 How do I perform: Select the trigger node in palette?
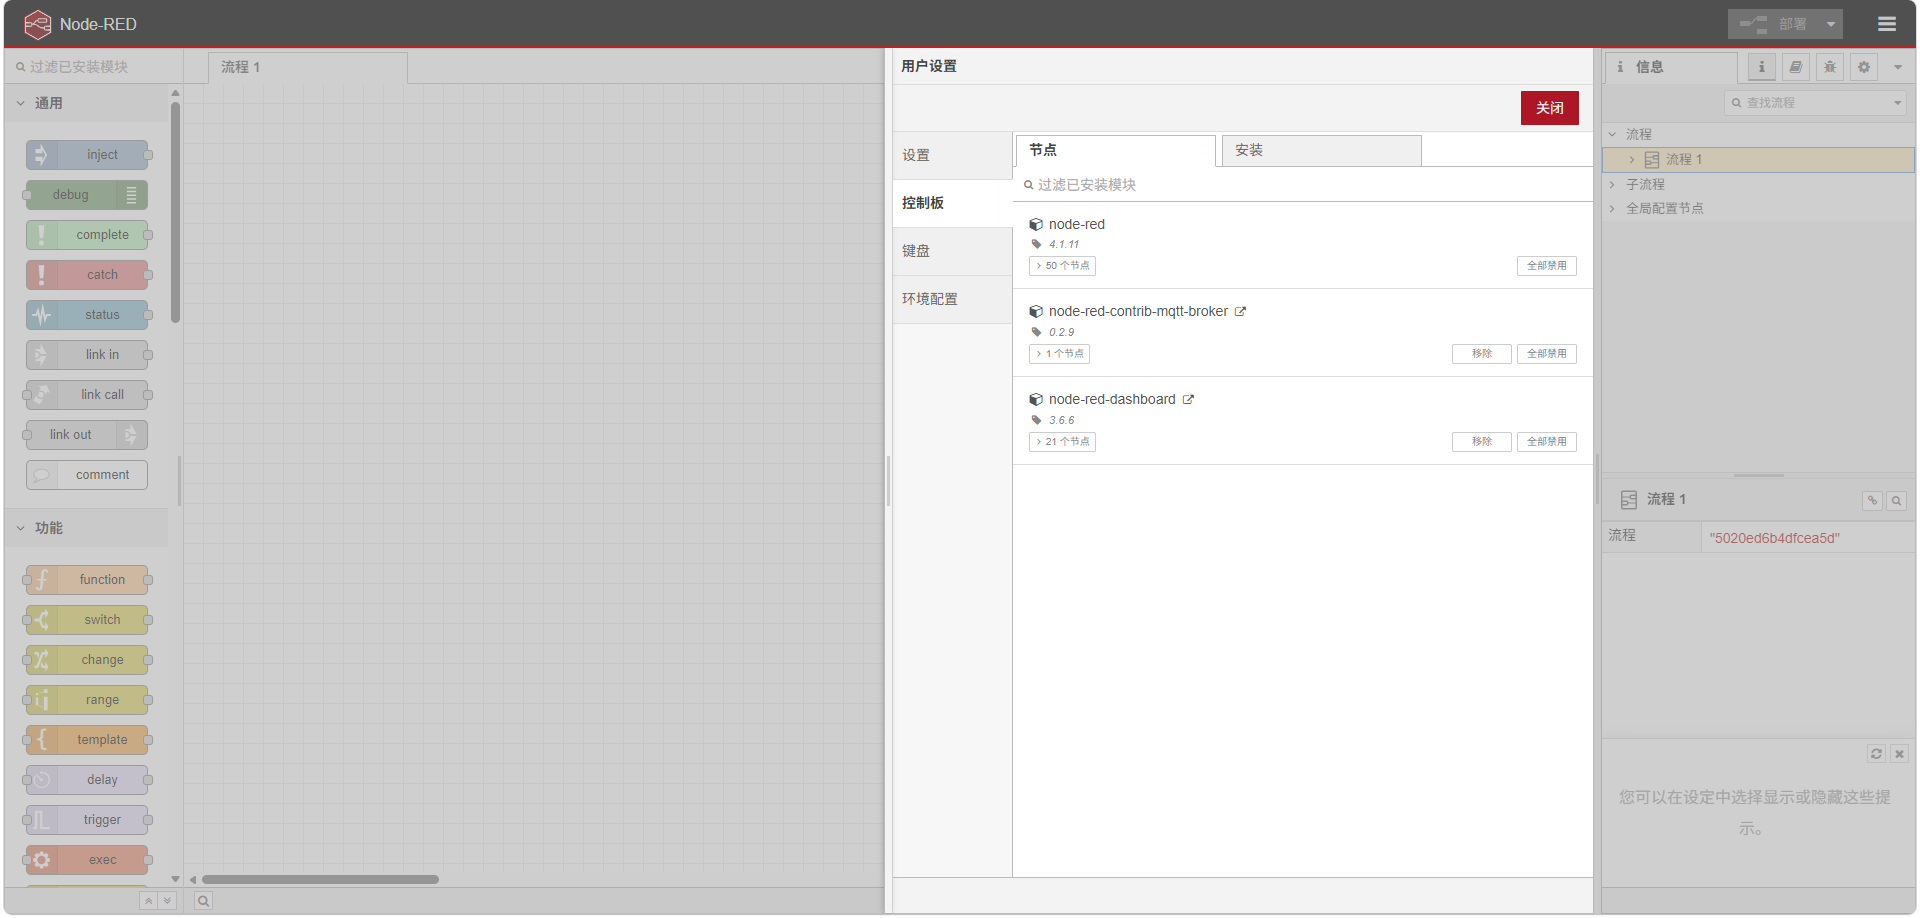pyautogui.click(x=87, y=820)
